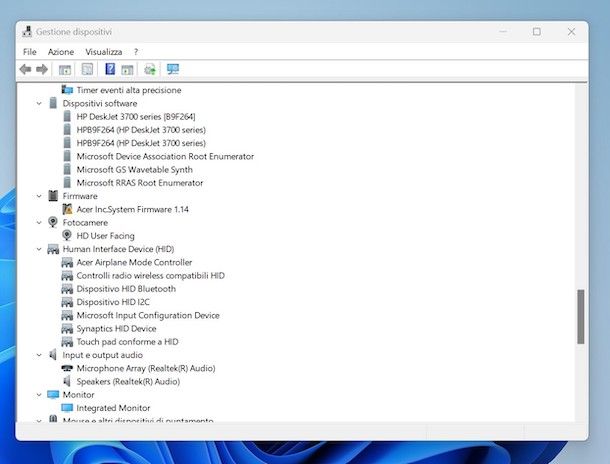This screenshot has height=464, width=610.
Task: Select Microsoft RRAS Root Enumerator
Action: click(140, 182)
